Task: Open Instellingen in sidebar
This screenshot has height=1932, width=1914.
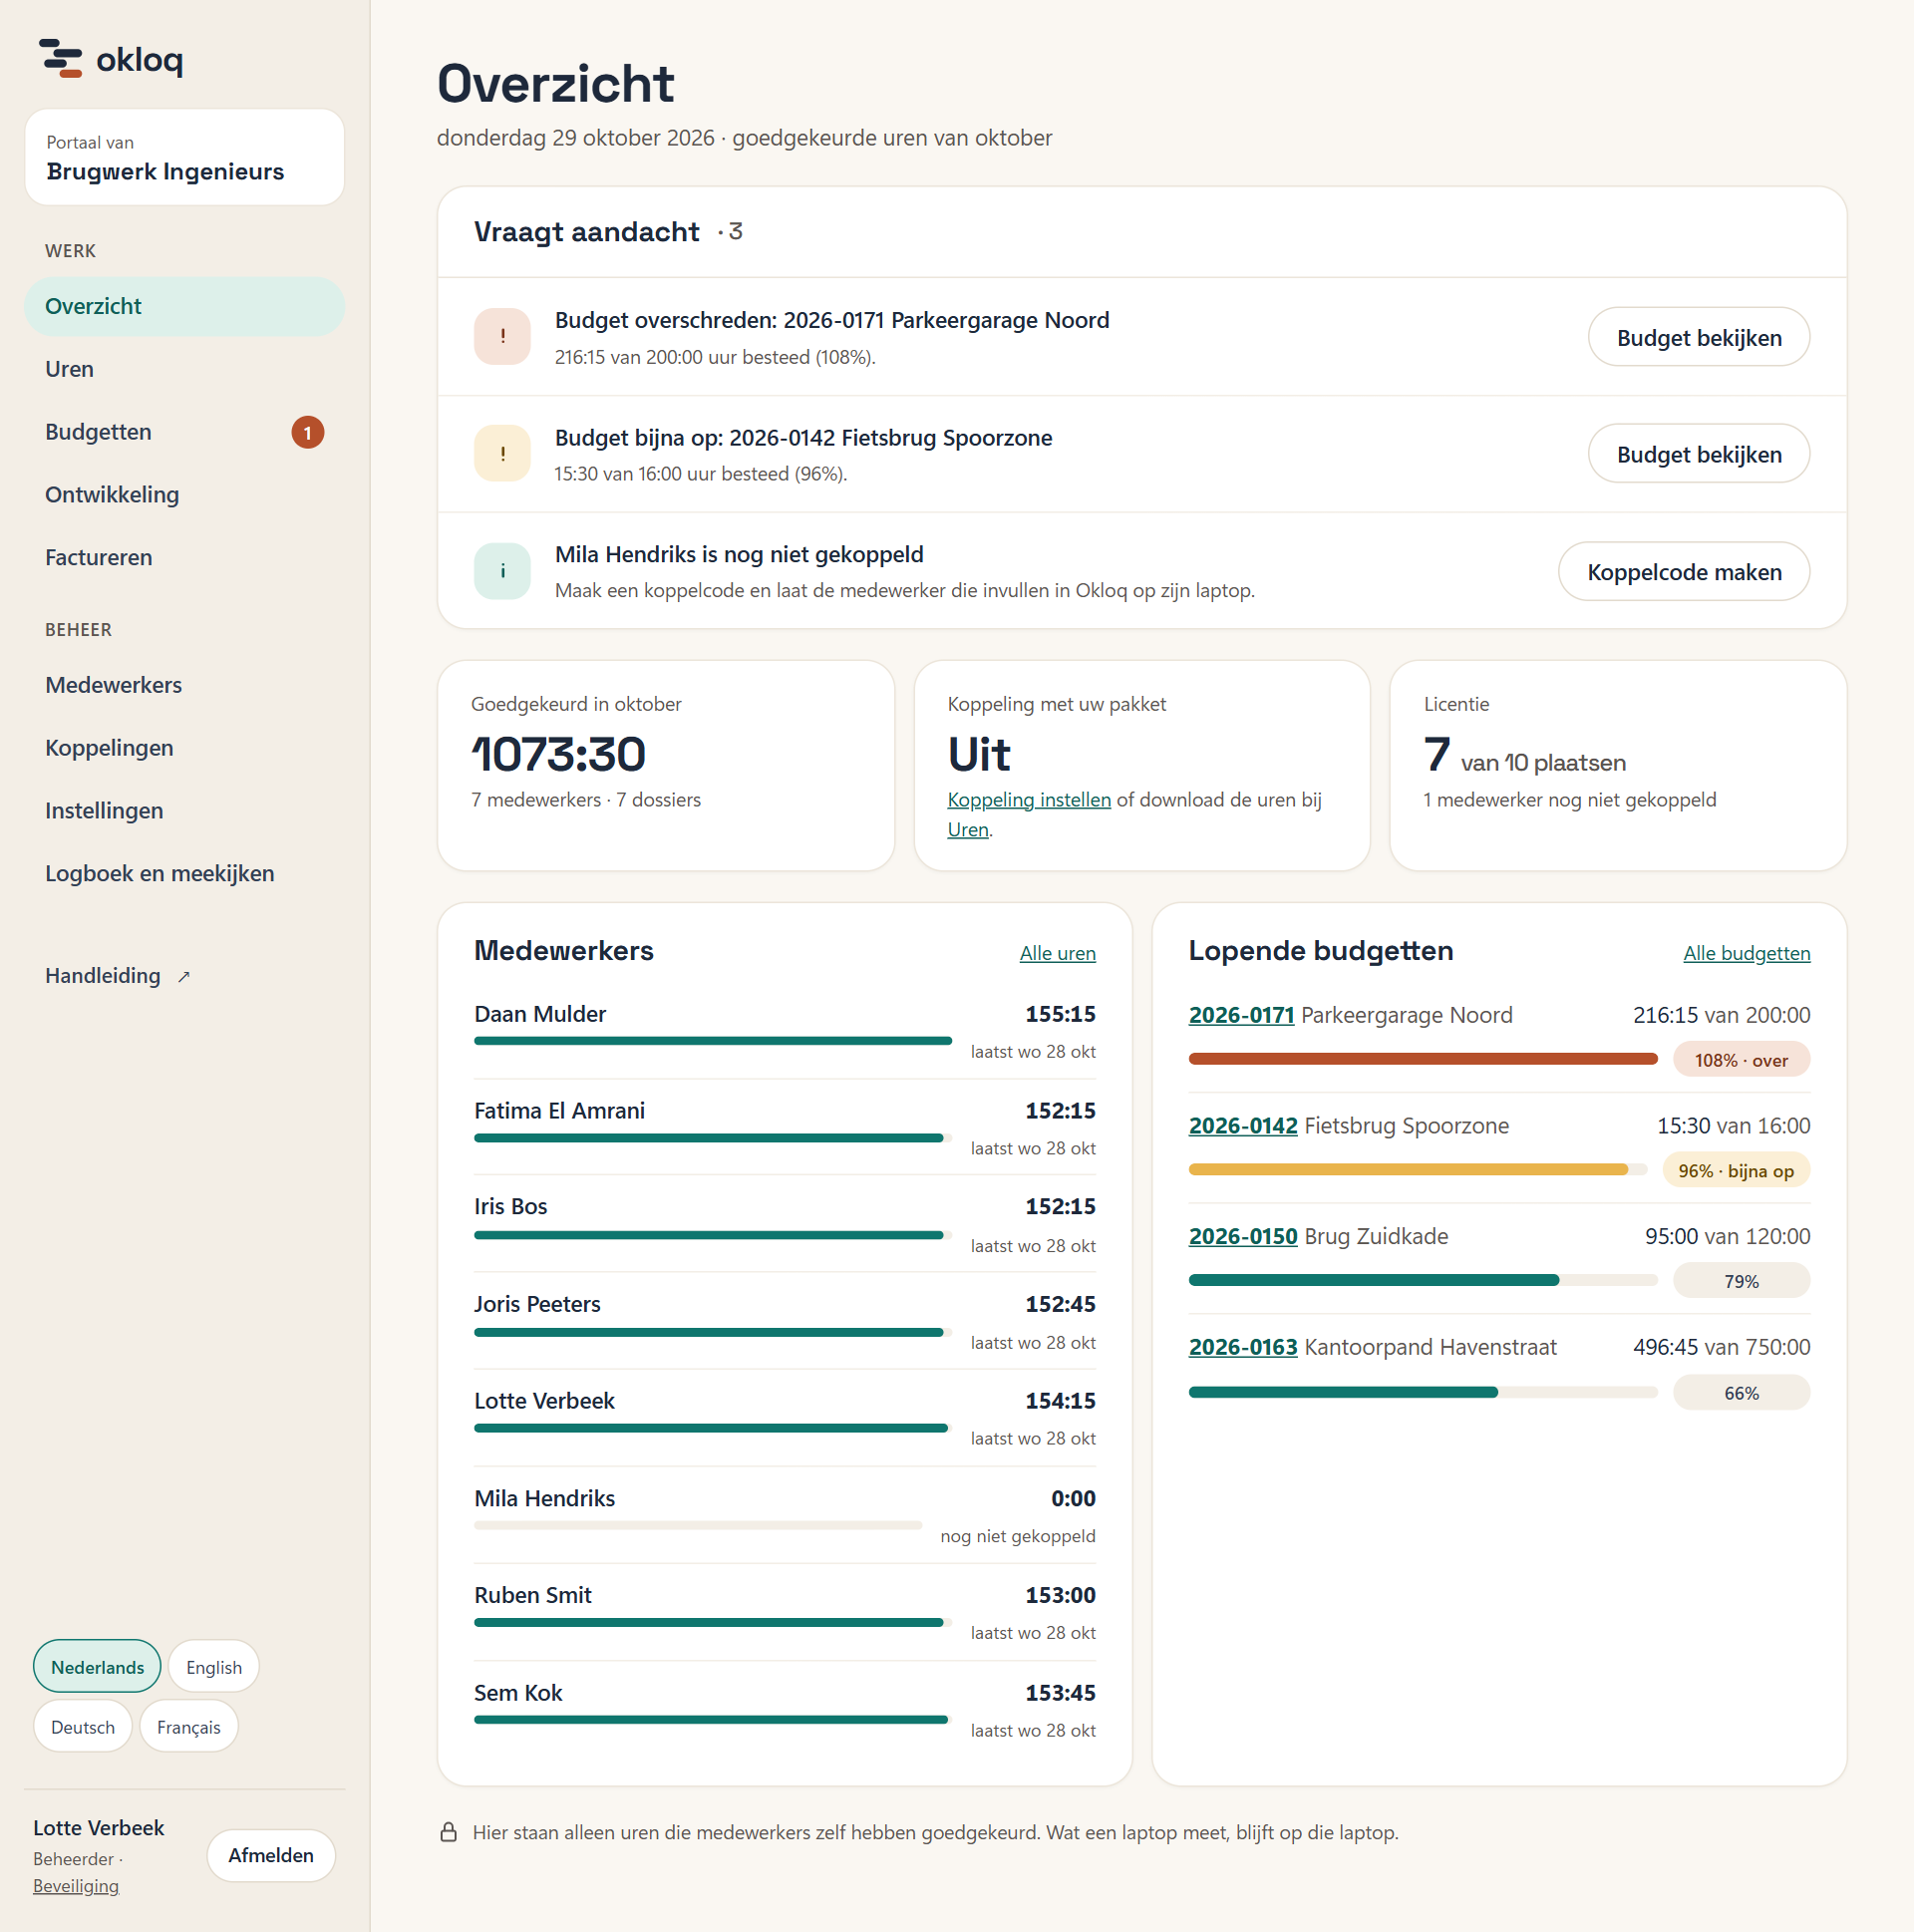Action: (184, 811)
